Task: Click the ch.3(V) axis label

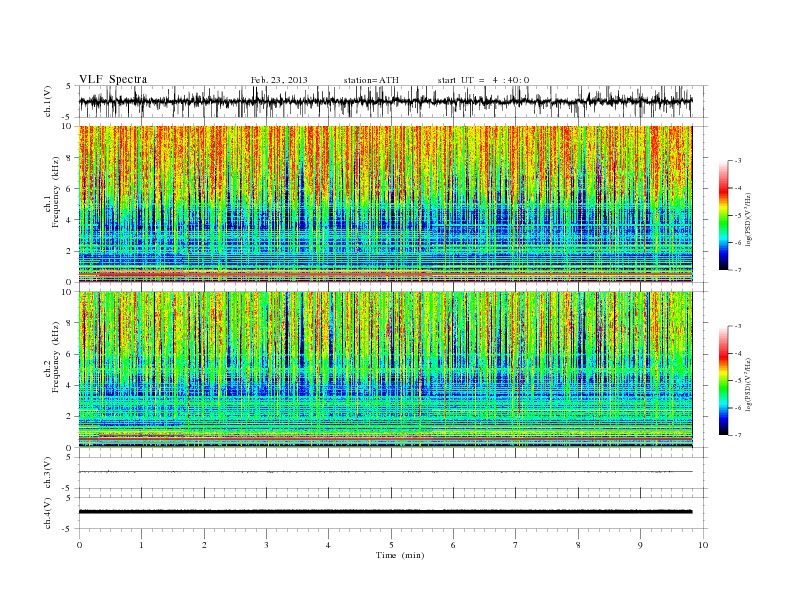Action: click(x=48, y=473)
